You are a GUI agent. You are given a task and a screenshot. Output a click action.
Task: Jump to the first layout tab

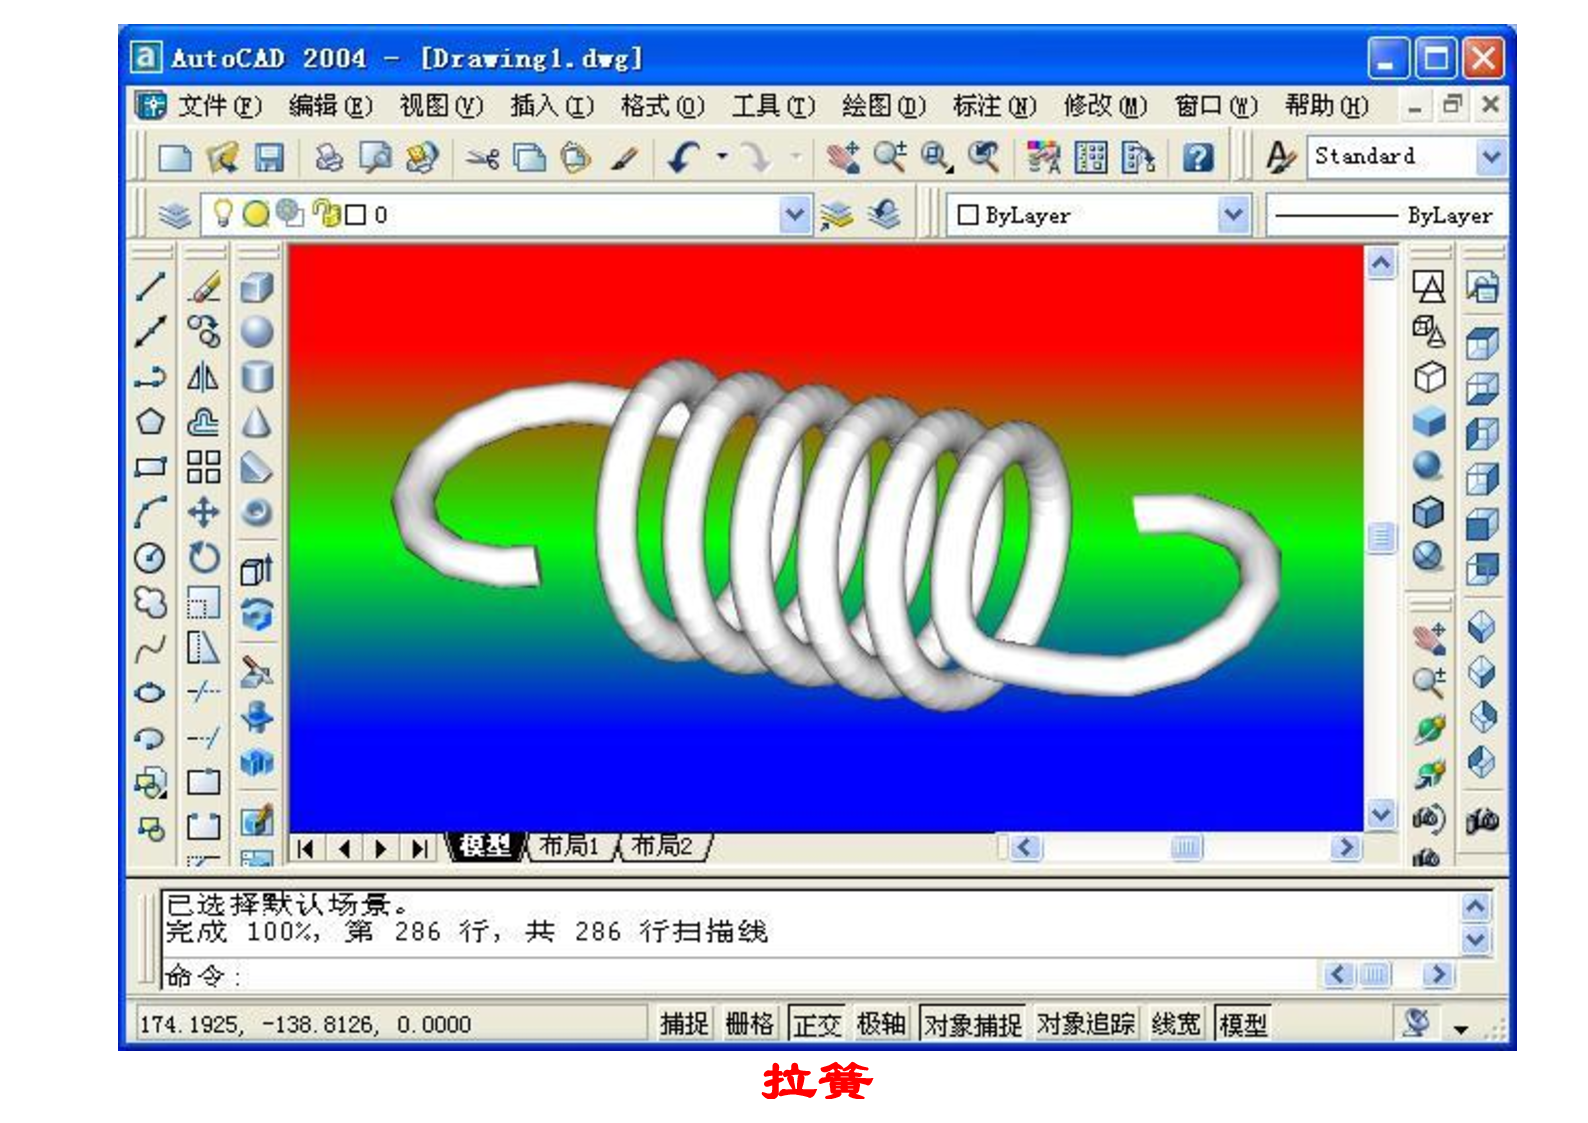(x=306, y=849)
